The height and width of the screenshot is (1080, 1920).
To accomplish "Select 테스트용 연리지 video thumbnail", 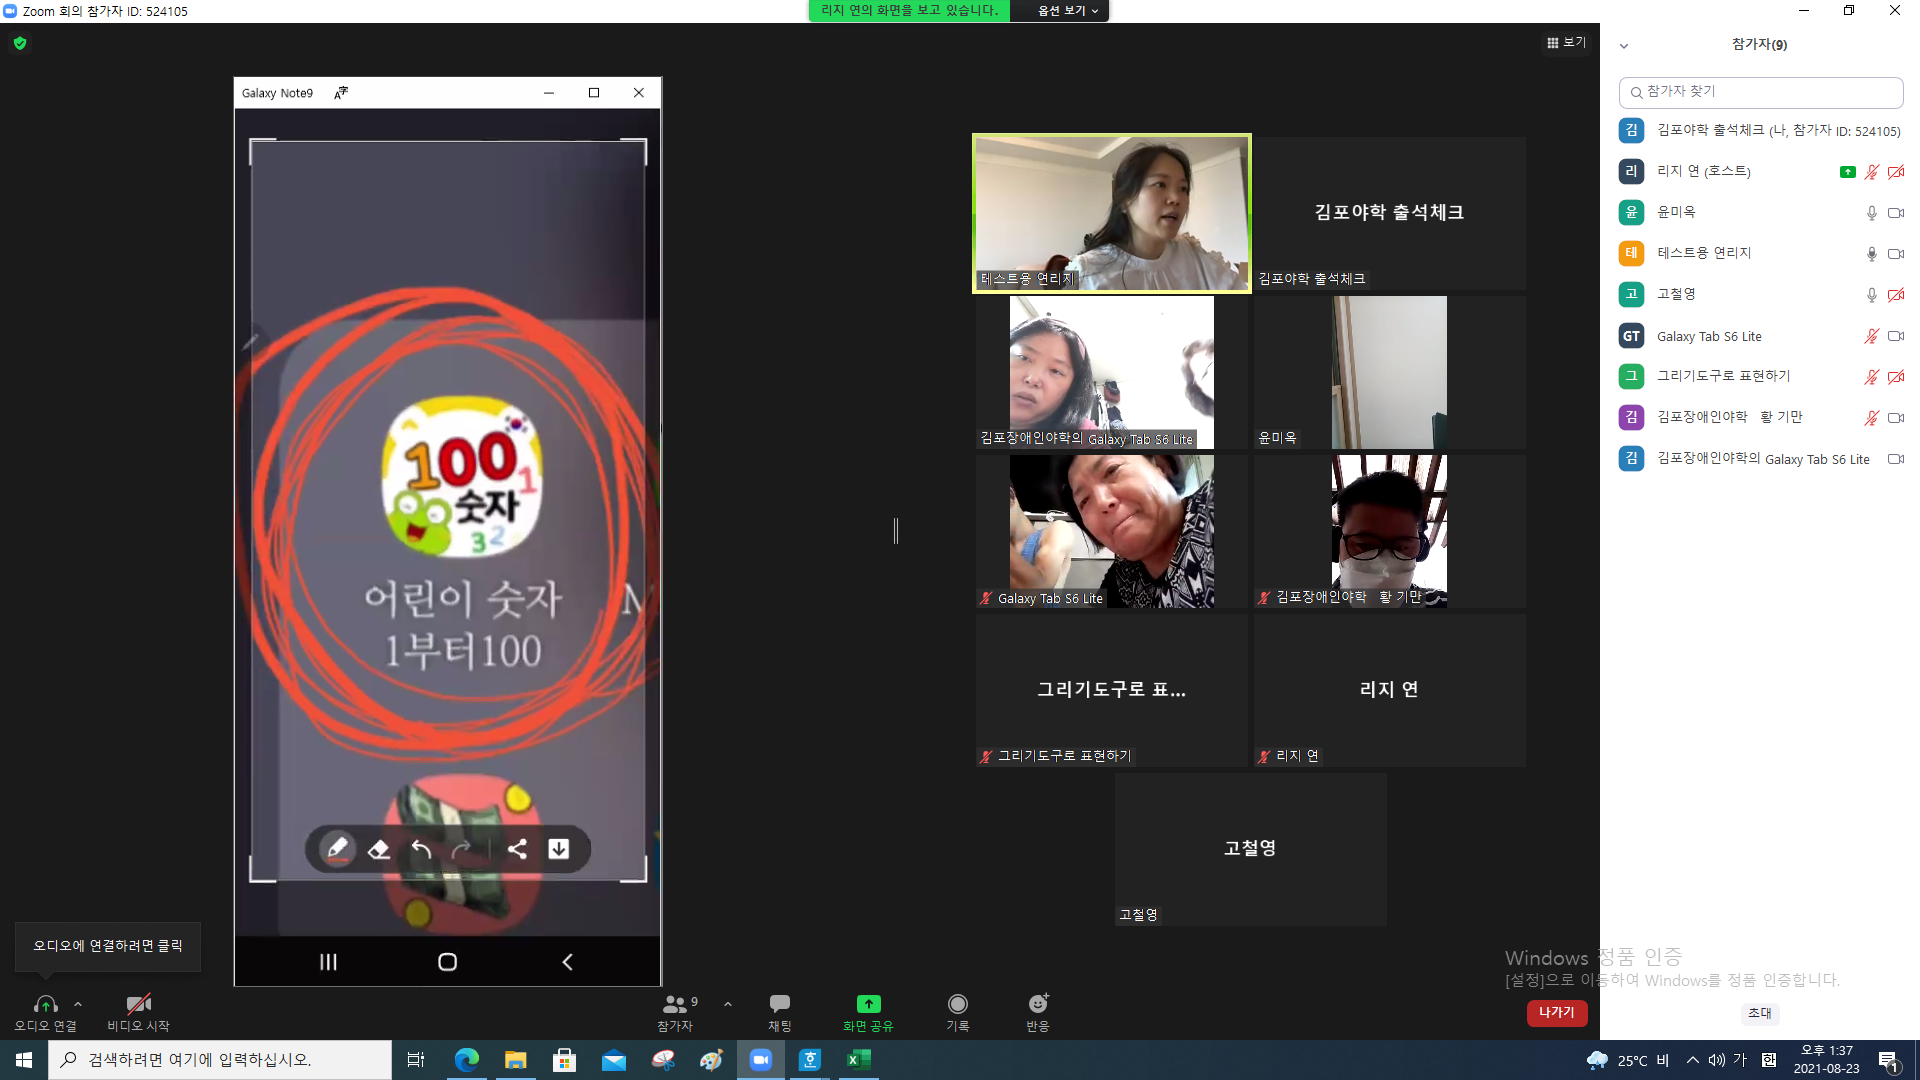I will pyautogui.click(x=1112, y=214).
